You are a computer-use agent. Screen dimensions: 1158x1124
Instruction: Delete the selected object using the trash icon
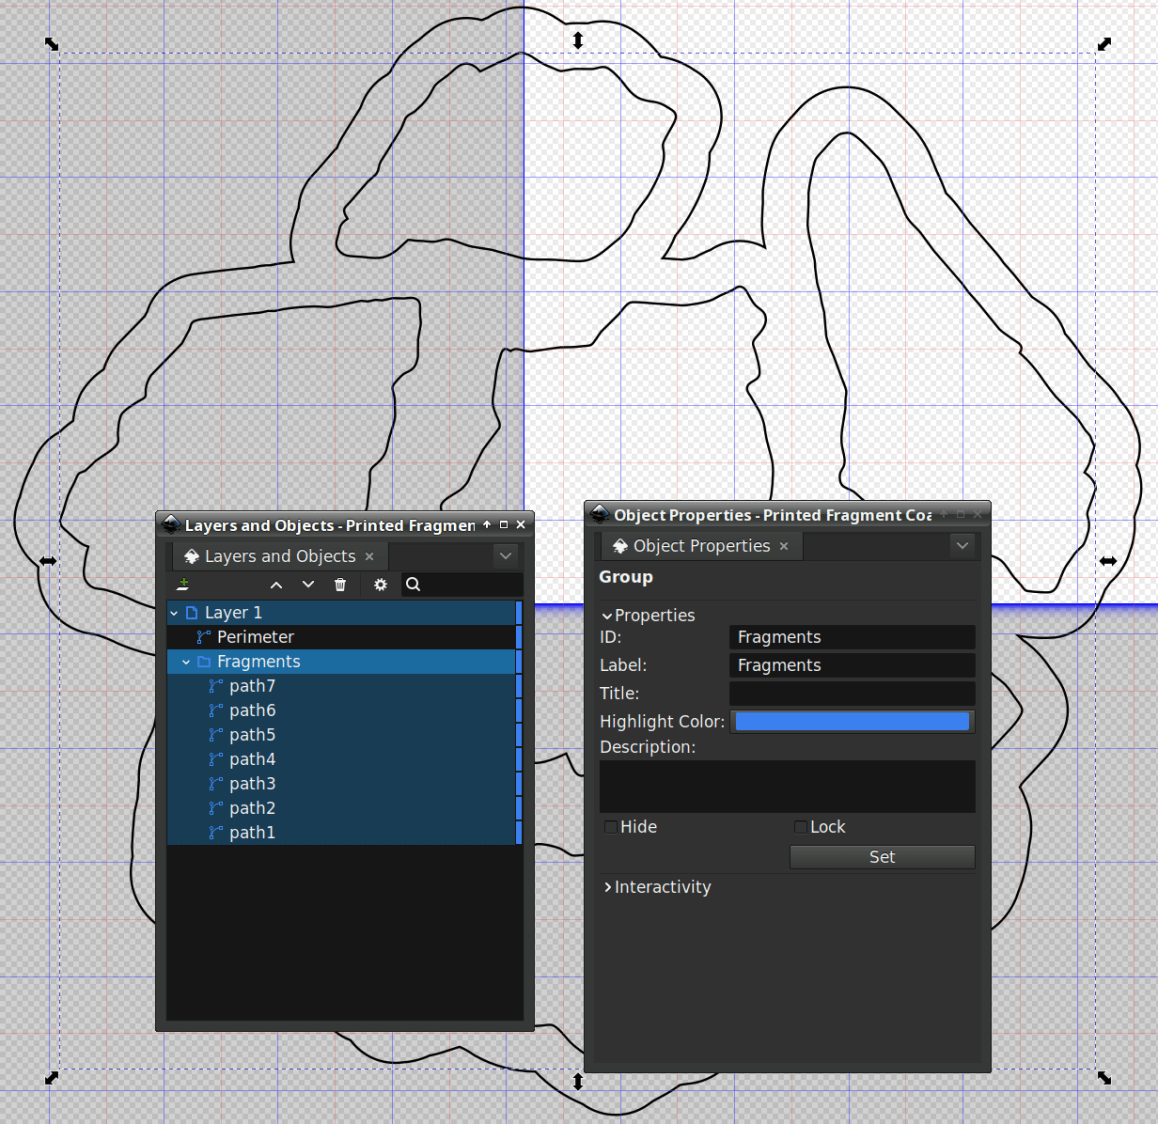pyautogui.click(x=340, y=584)
